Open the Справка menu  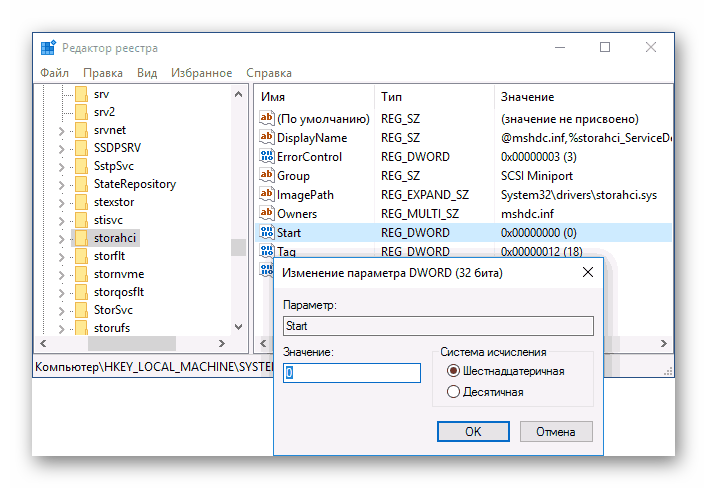click(x=269, y=73)
